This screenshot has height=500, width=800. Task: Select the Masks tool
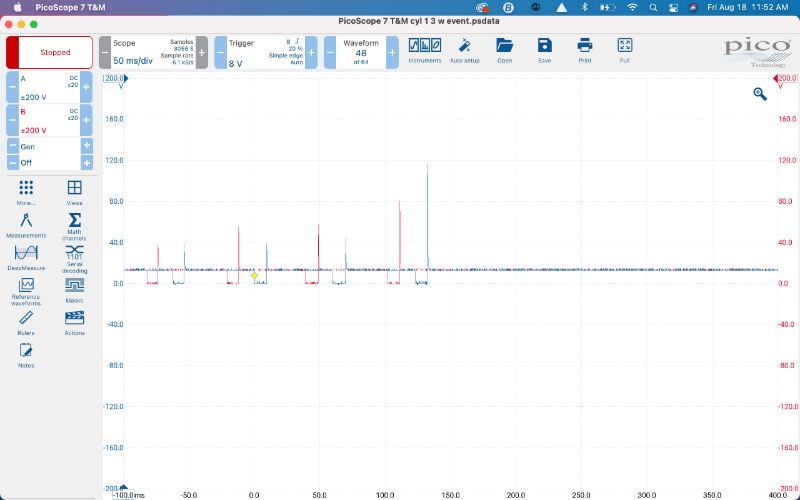pyautogui.click(x=74, y=289)
